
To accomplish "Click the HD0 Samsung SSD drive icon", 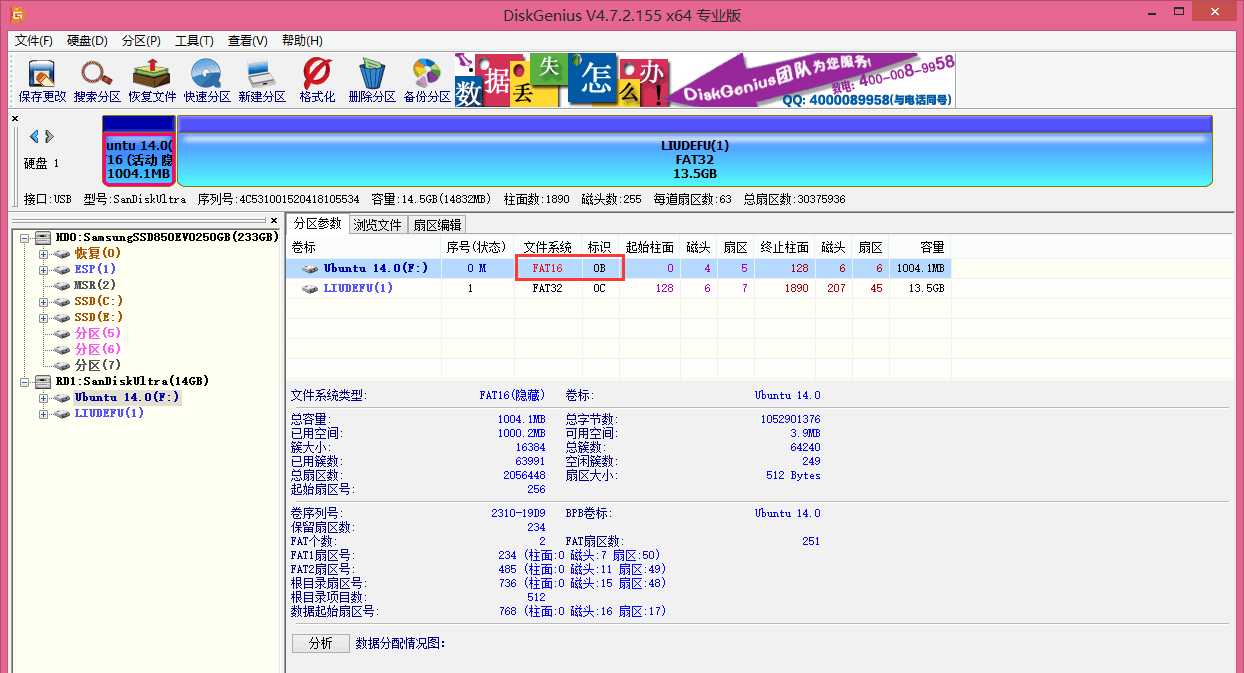I will (42, 237).
